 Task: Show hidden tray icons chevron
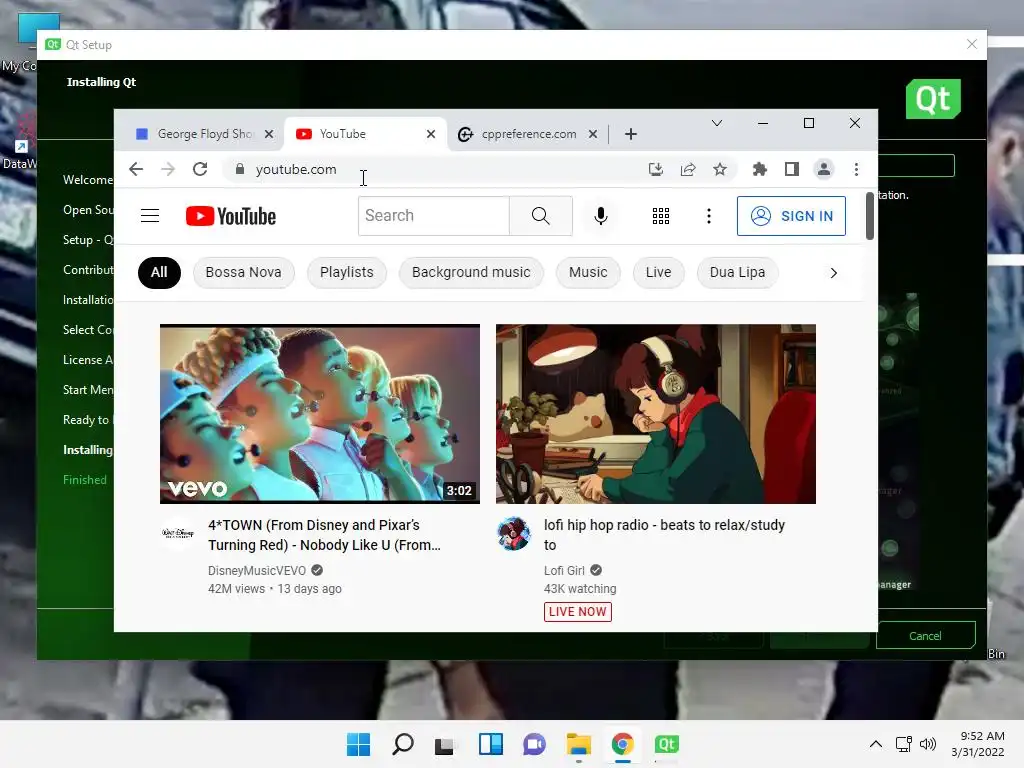tap(876, 744)
